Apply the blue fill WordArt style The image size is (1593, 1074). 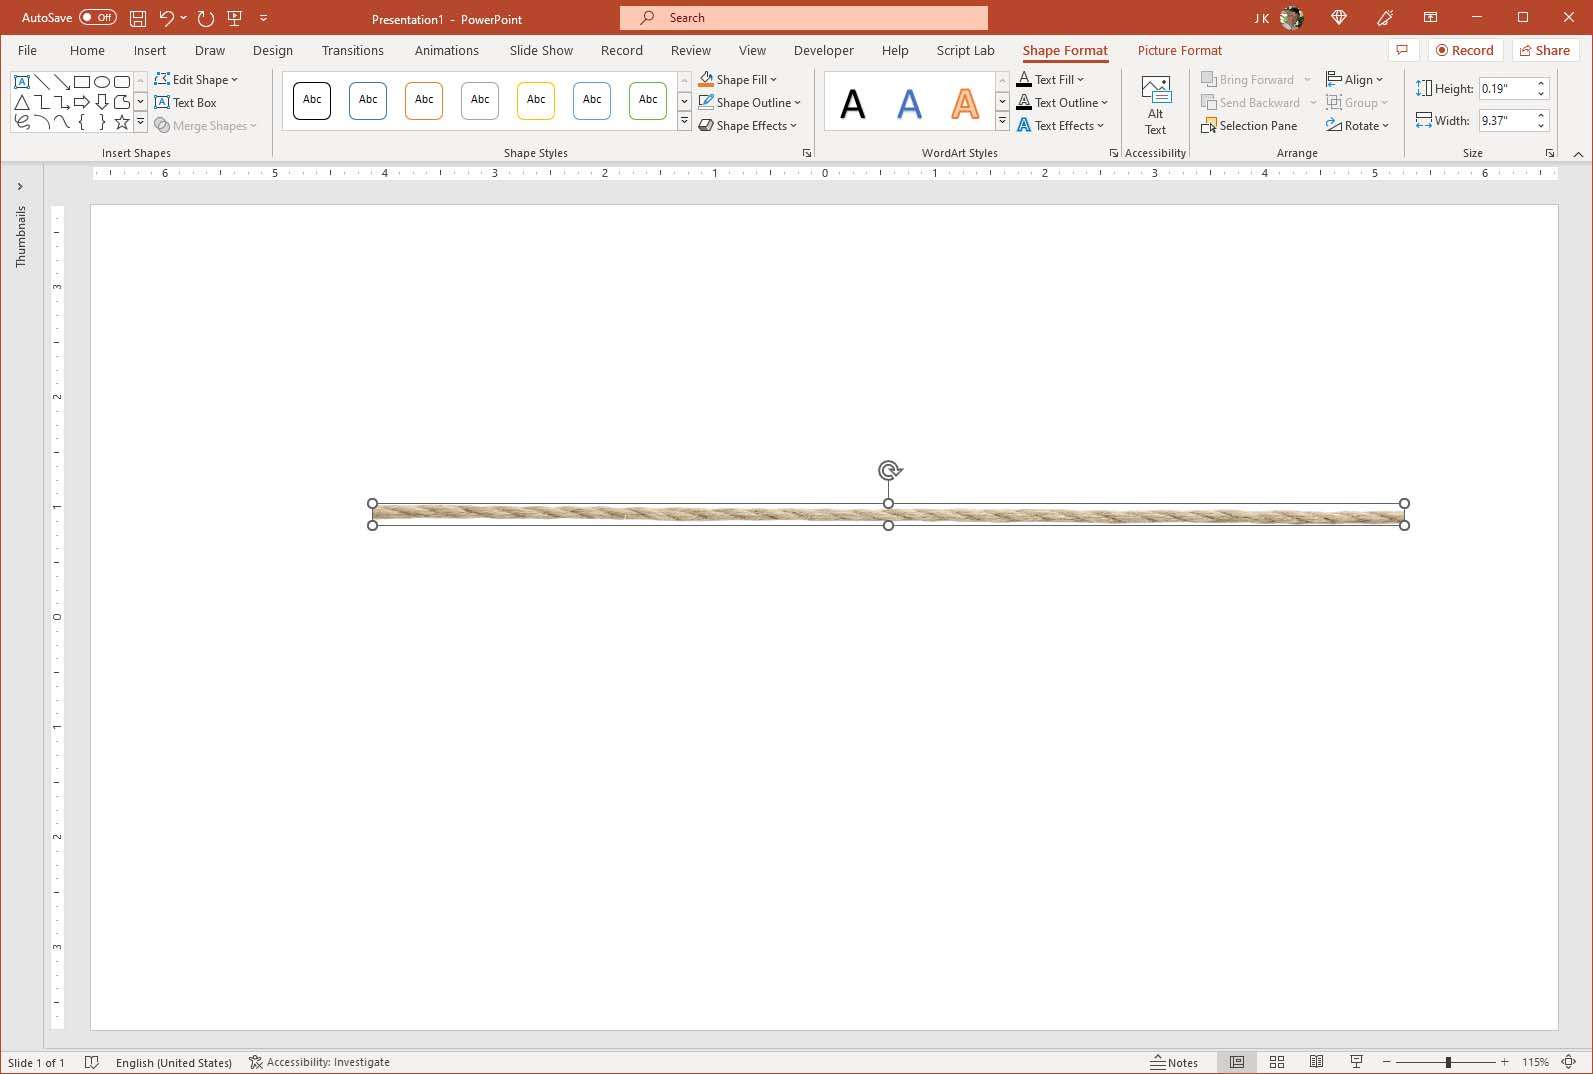pos(909,103)
